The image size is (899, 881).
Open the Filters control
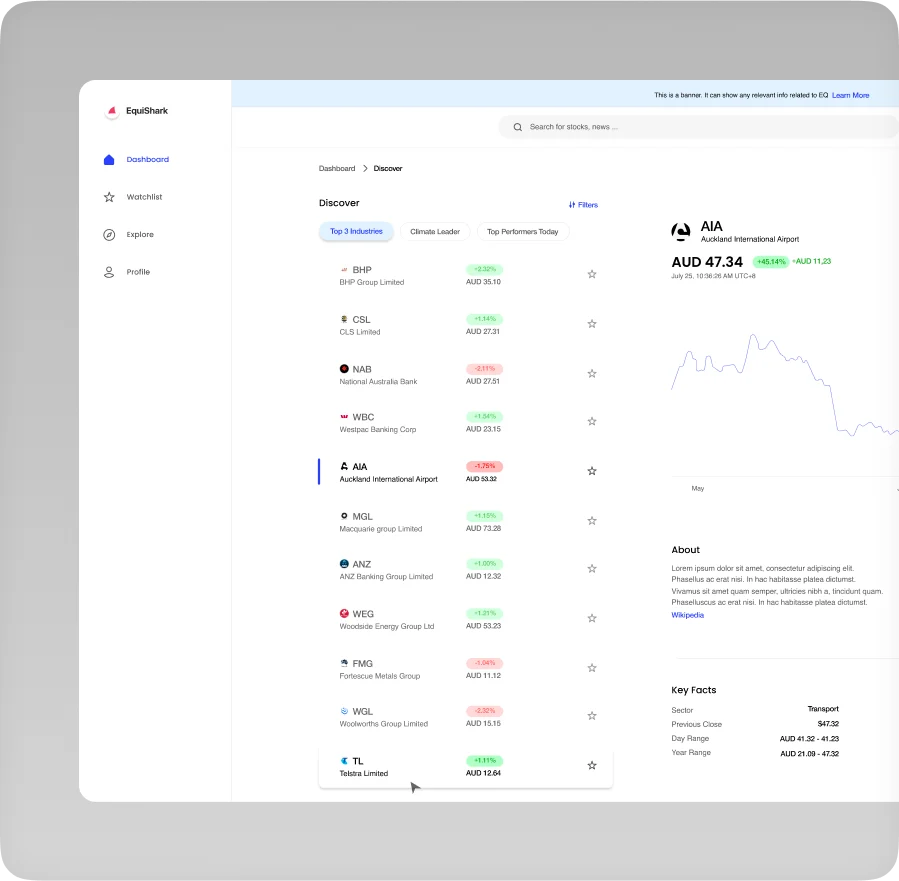tap(583, 205)
